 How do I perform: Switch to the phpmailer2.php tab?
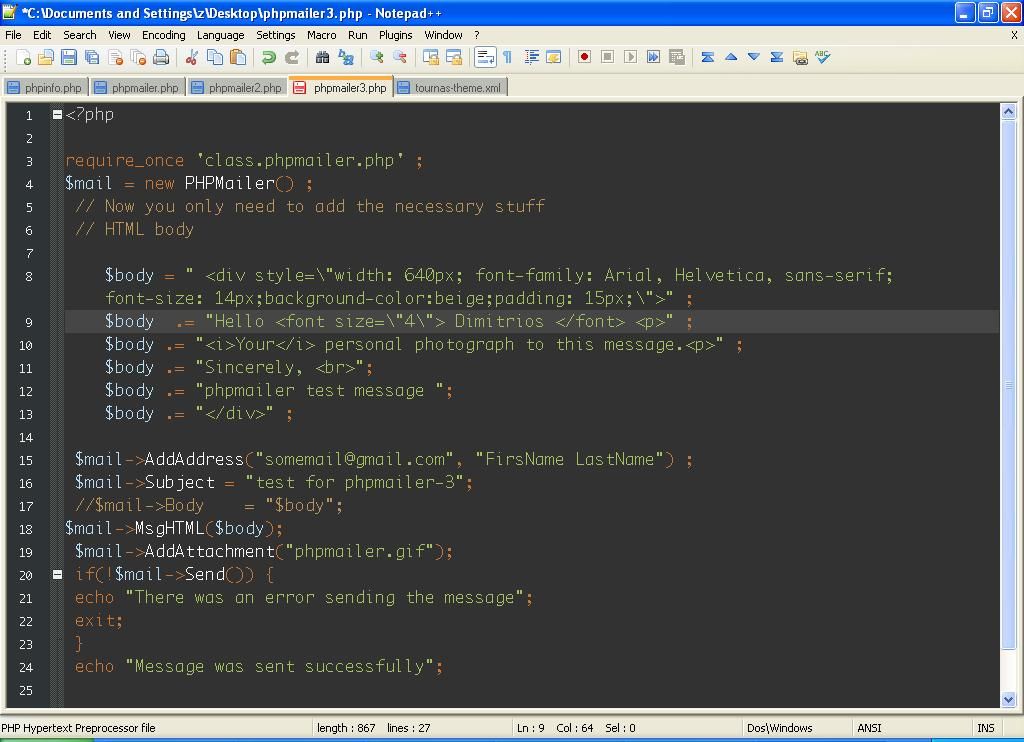[x=238, y=88]
